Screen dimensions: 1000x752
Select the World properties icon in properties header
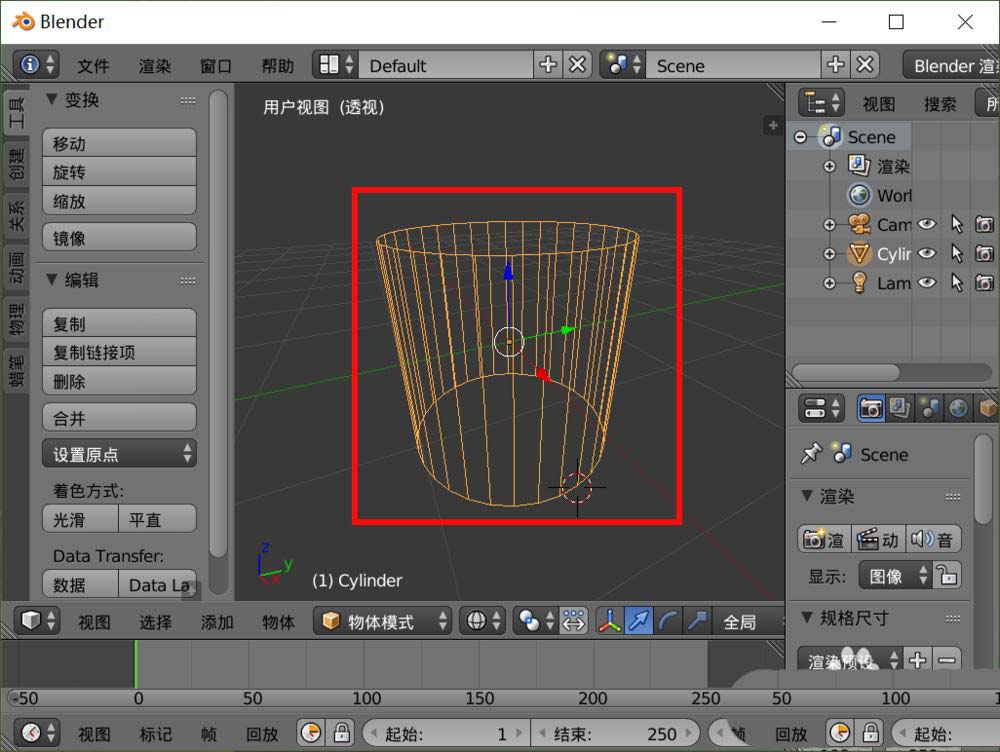click(958, 408)
